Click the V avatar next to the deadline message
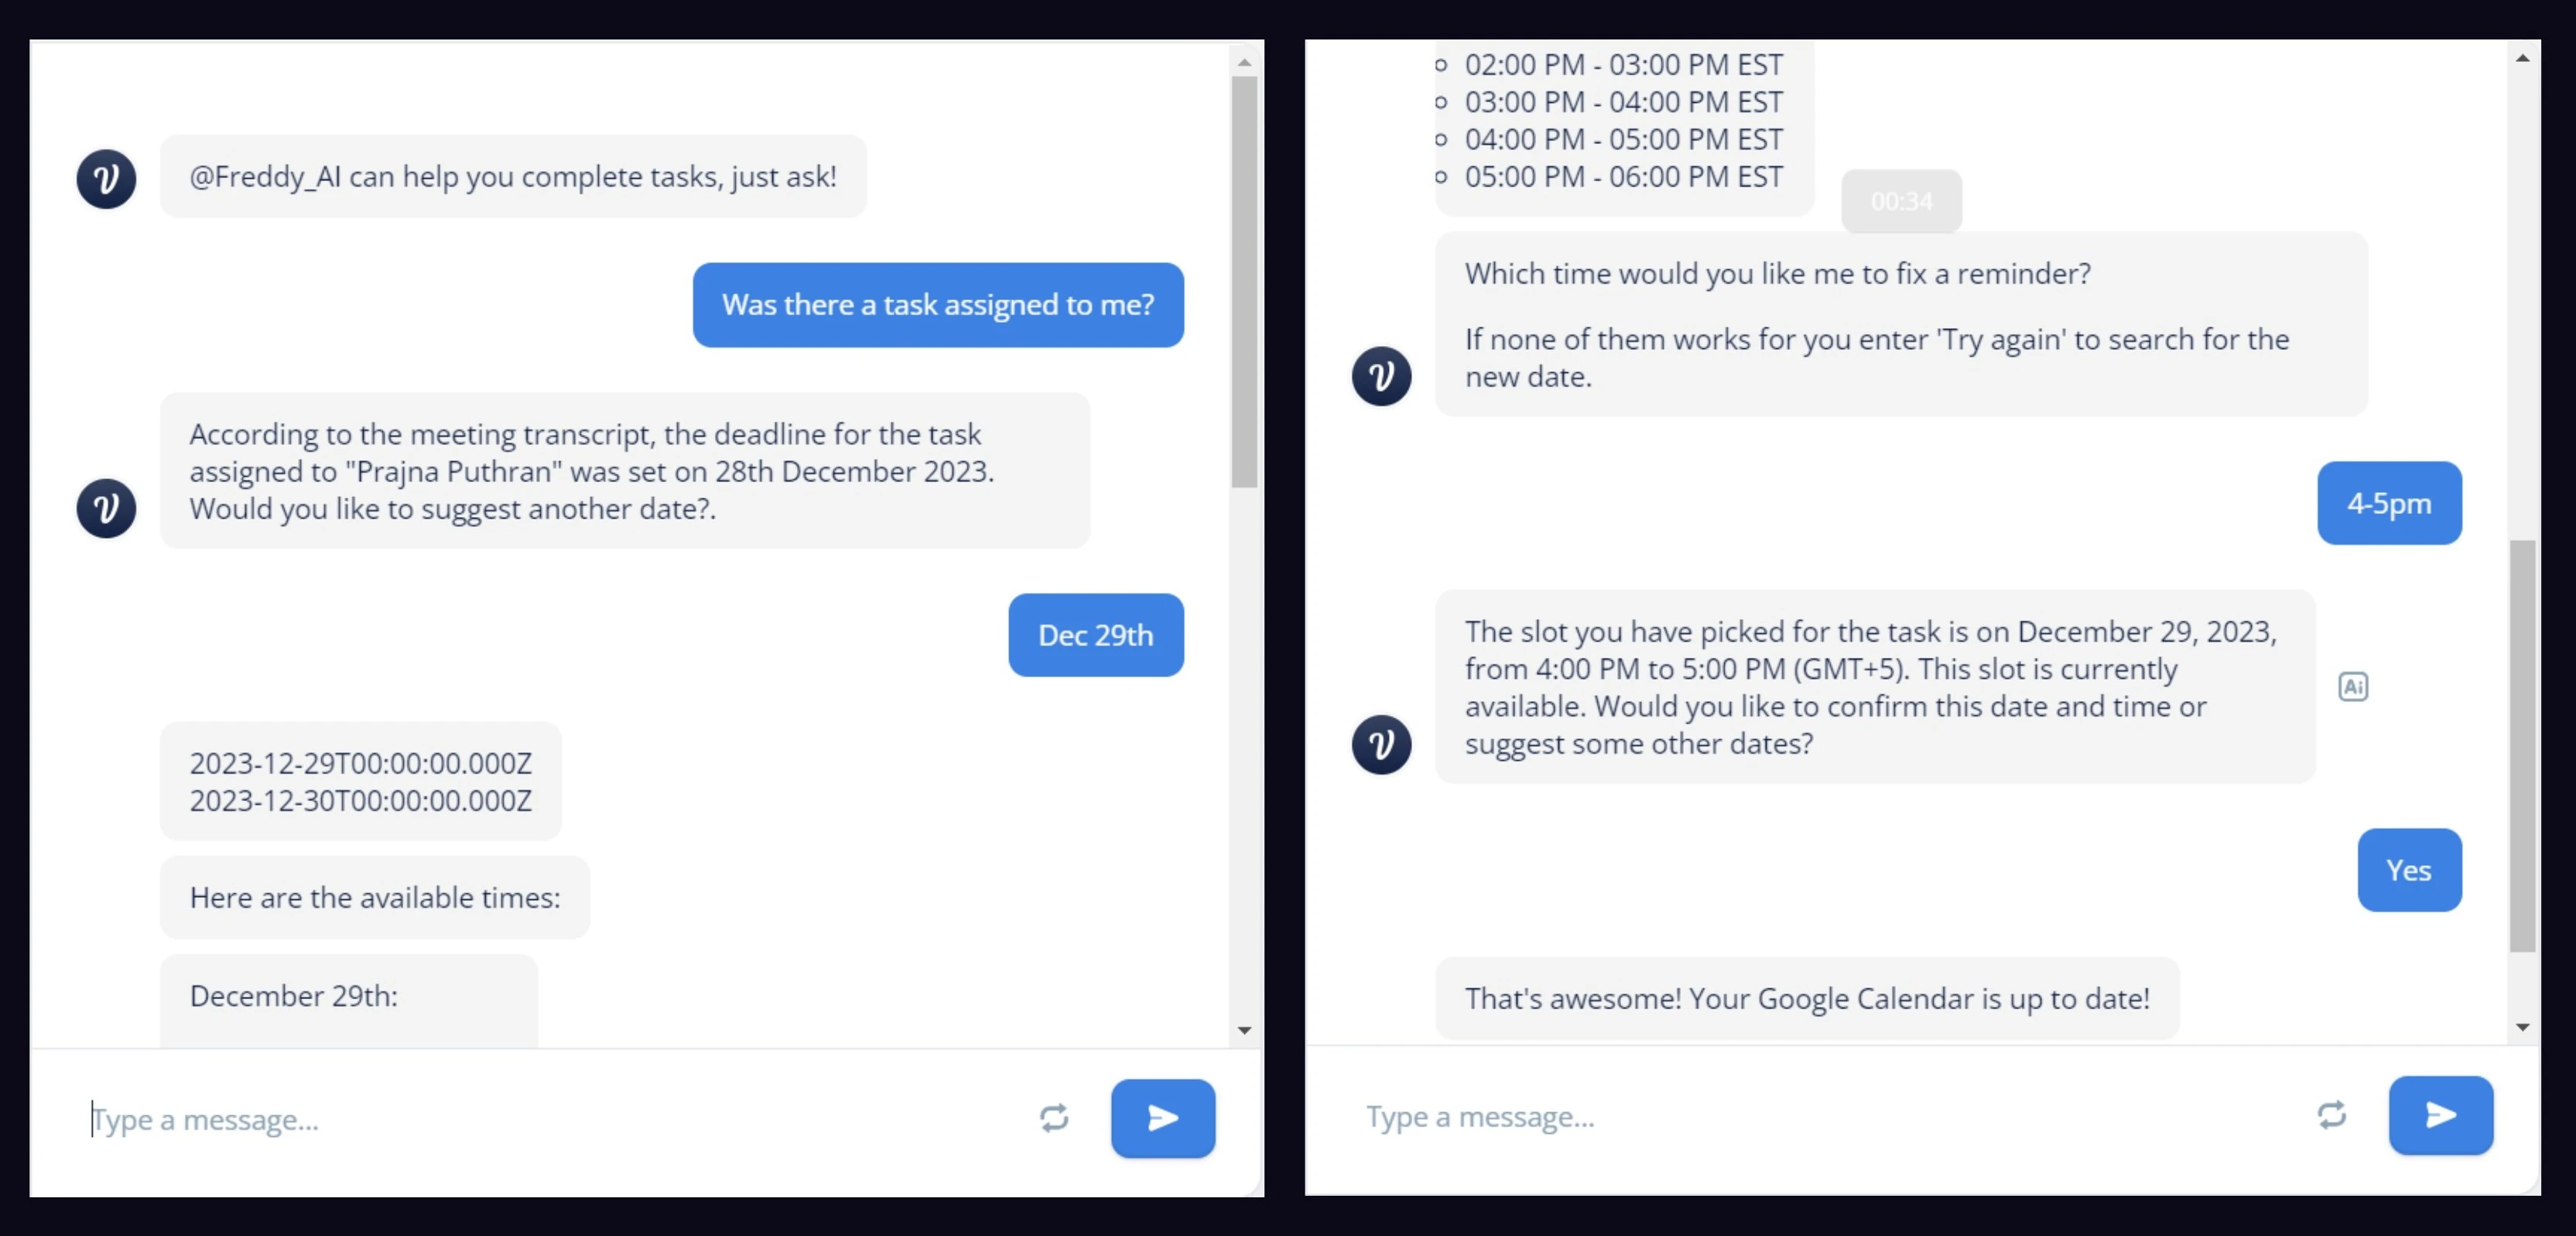The width and height of the screenshot is (2576, 1236). pos(106,509)
